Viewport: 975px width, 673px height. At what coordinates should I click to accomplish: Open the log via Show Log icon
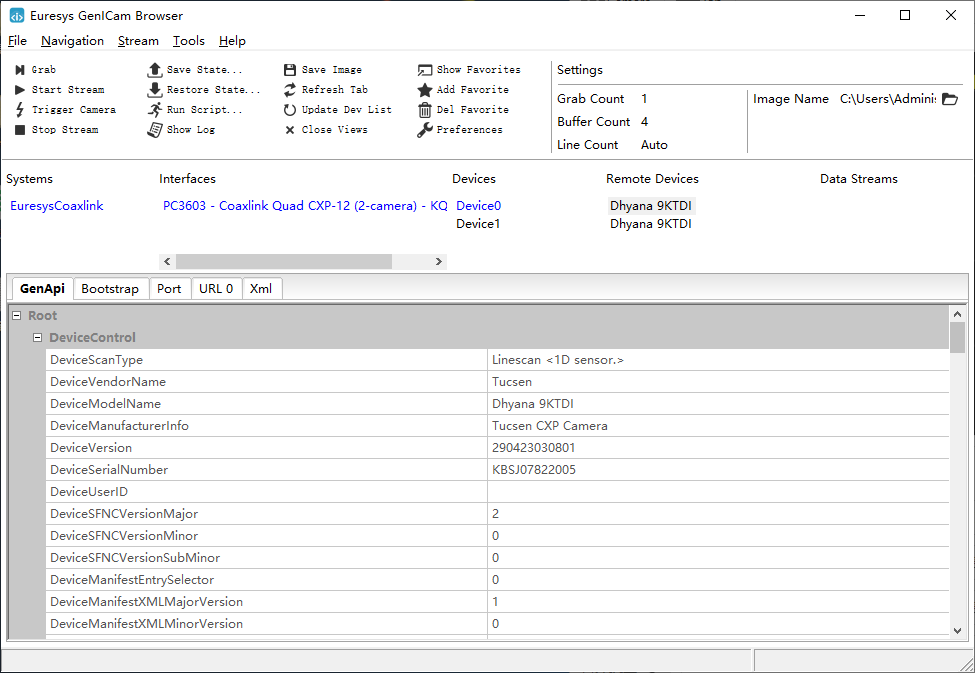(x=155, y=130)
